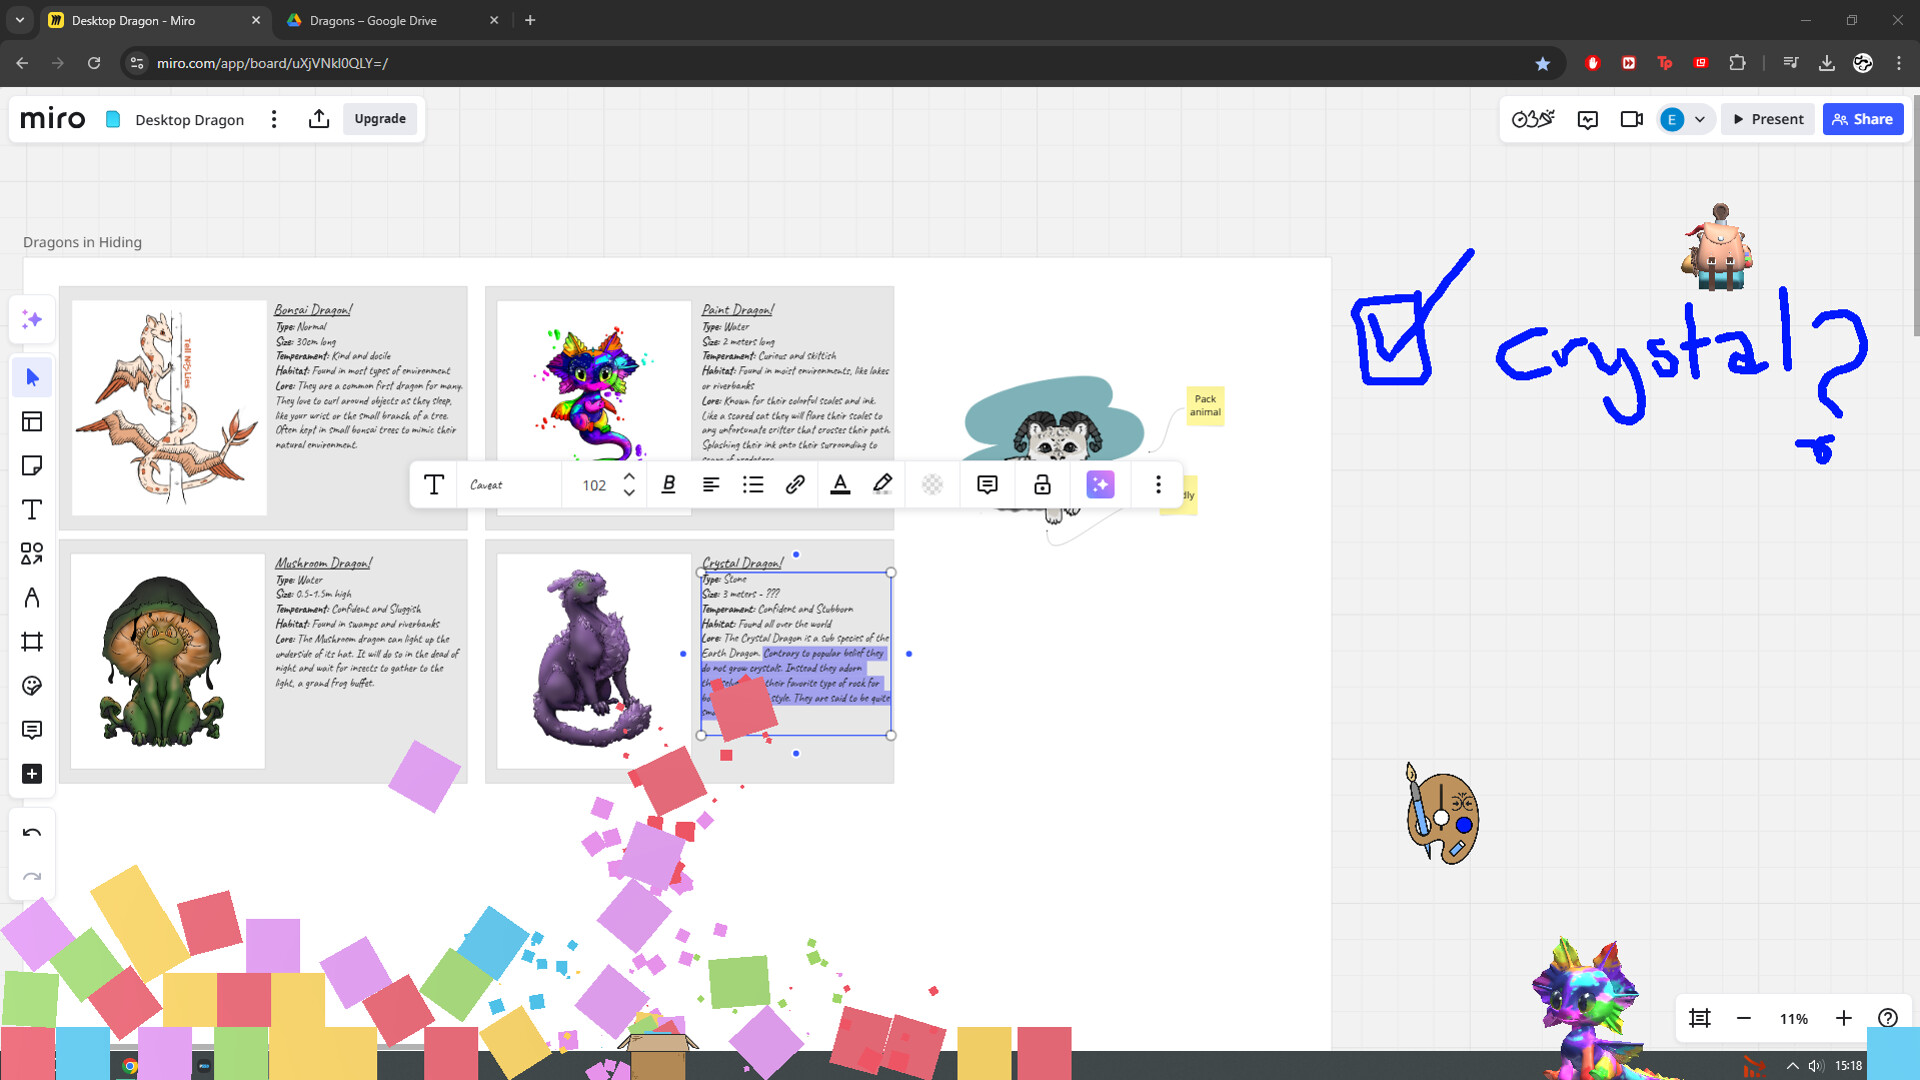This screenshot has width=1920, height=1080.
Task: Toggle bulleted list formatting
Action: point(753,484)
